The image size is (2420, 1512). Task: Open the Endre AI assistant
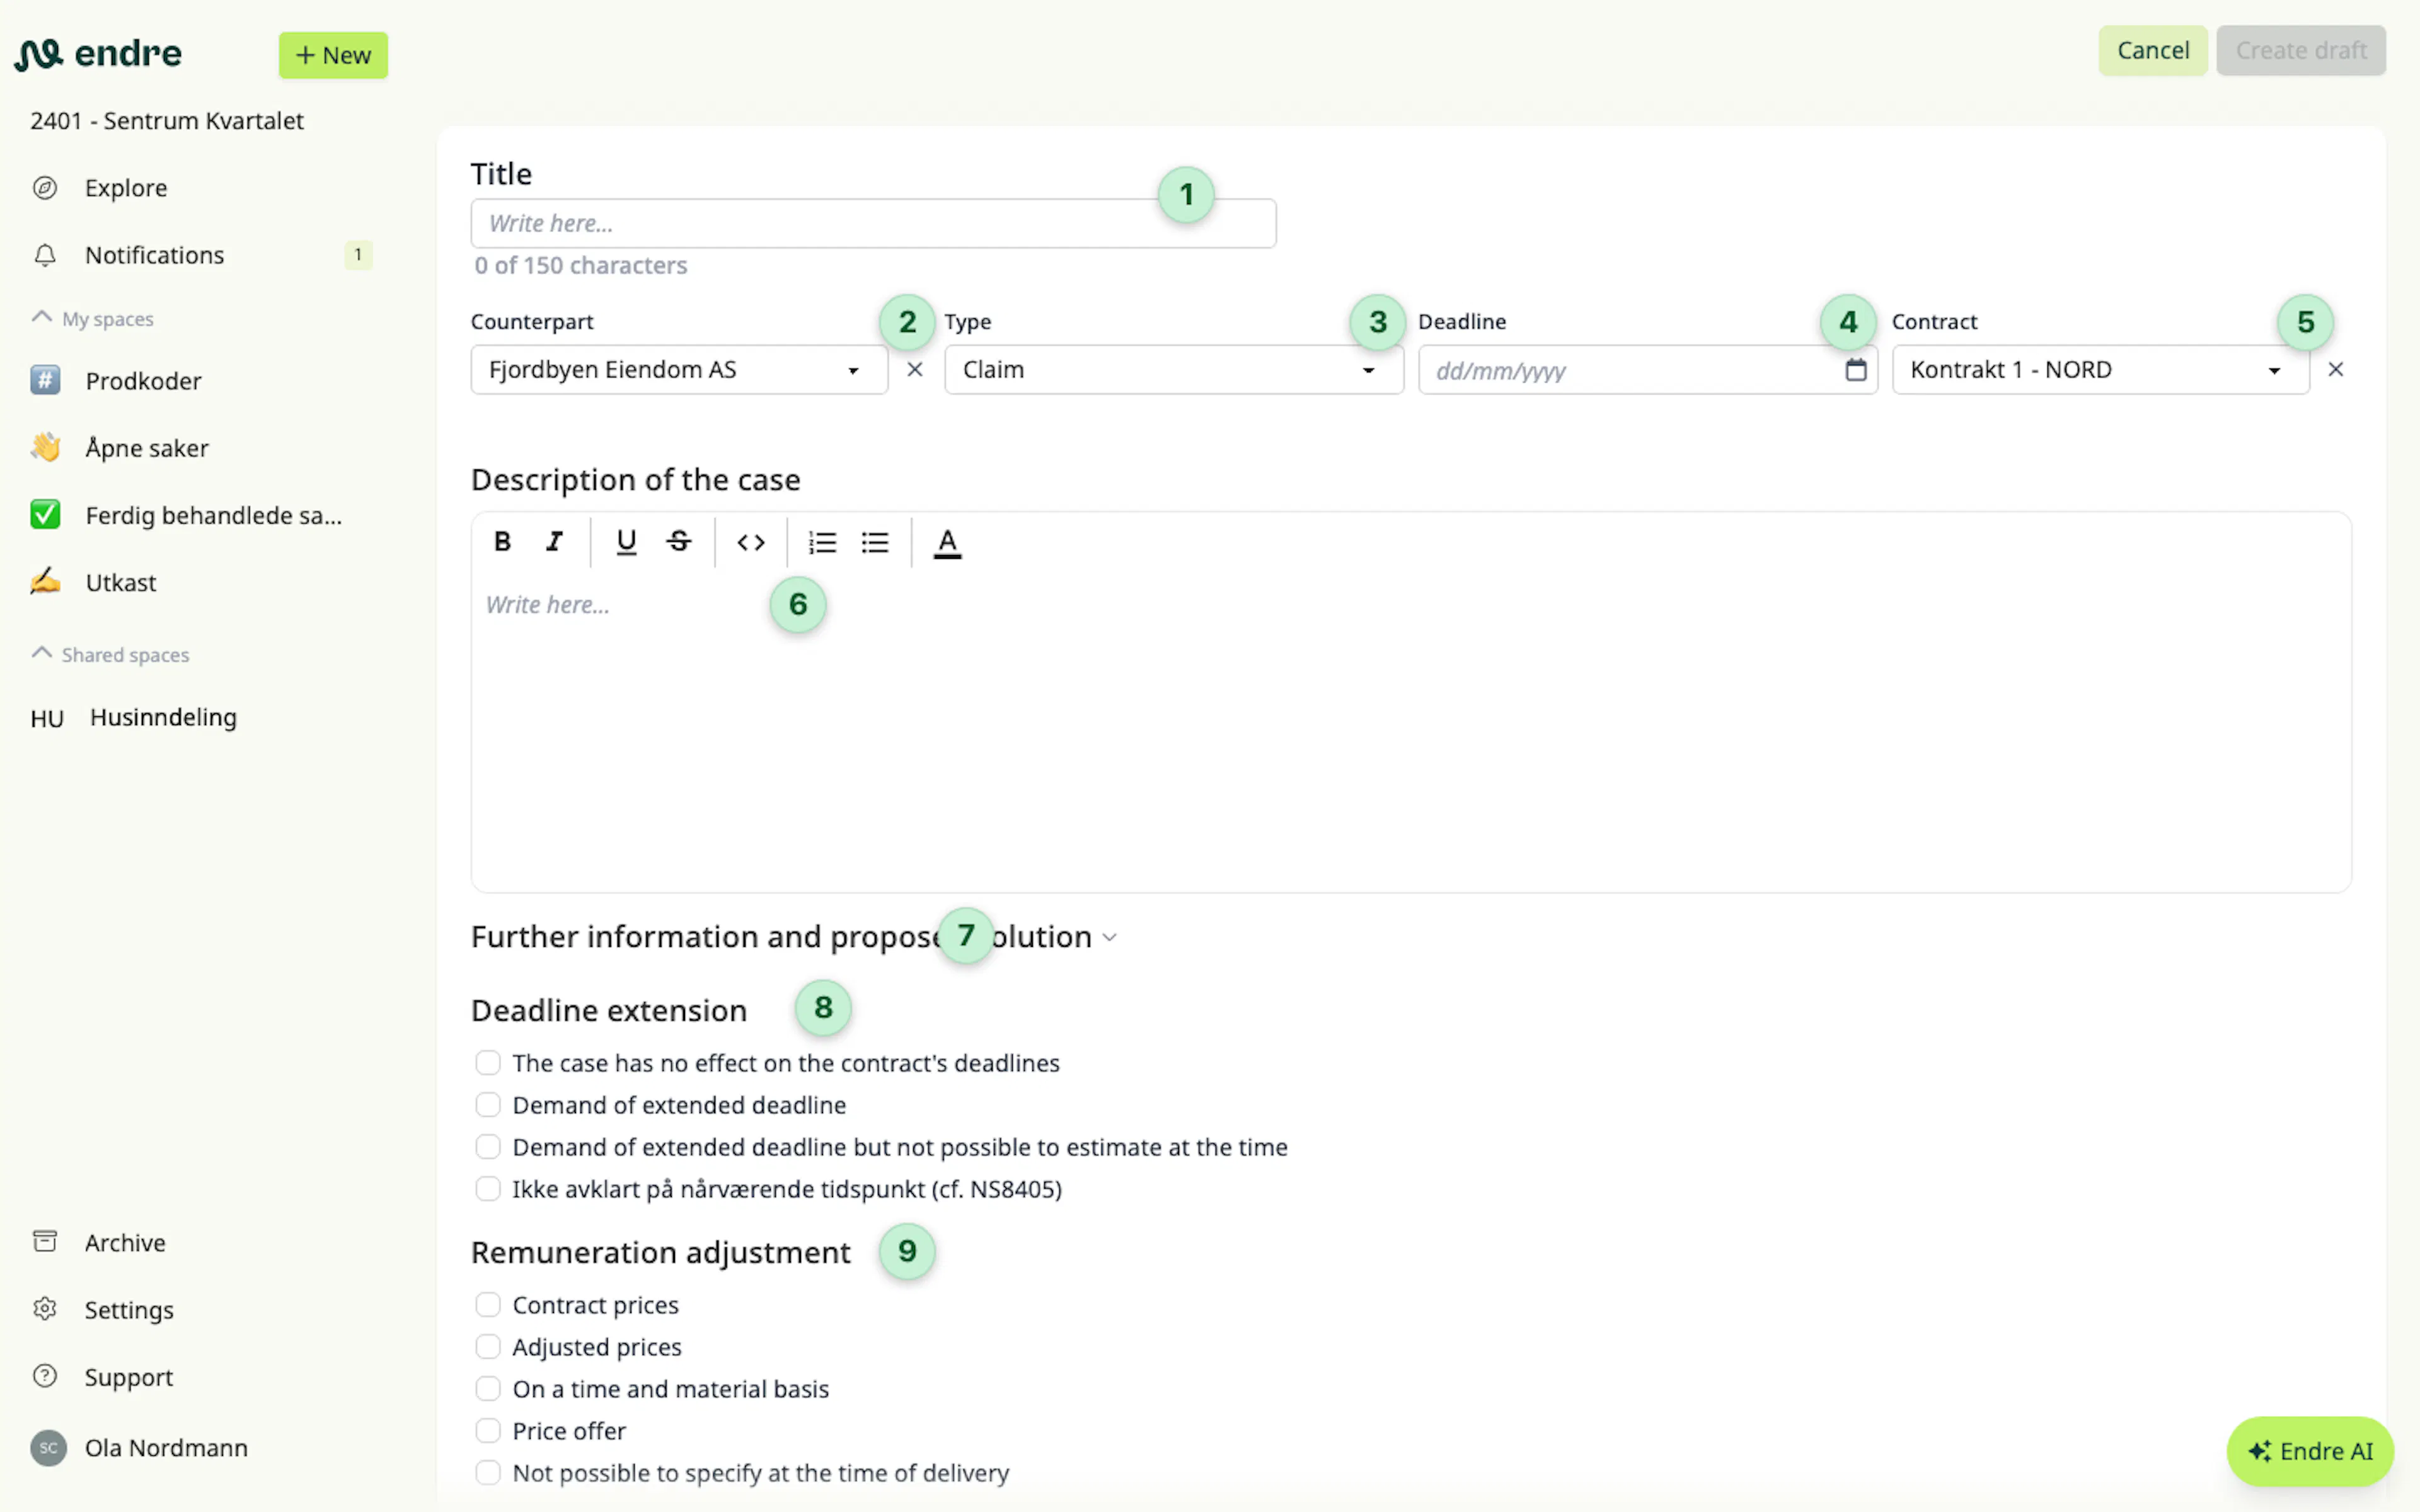(2310, 1450)
